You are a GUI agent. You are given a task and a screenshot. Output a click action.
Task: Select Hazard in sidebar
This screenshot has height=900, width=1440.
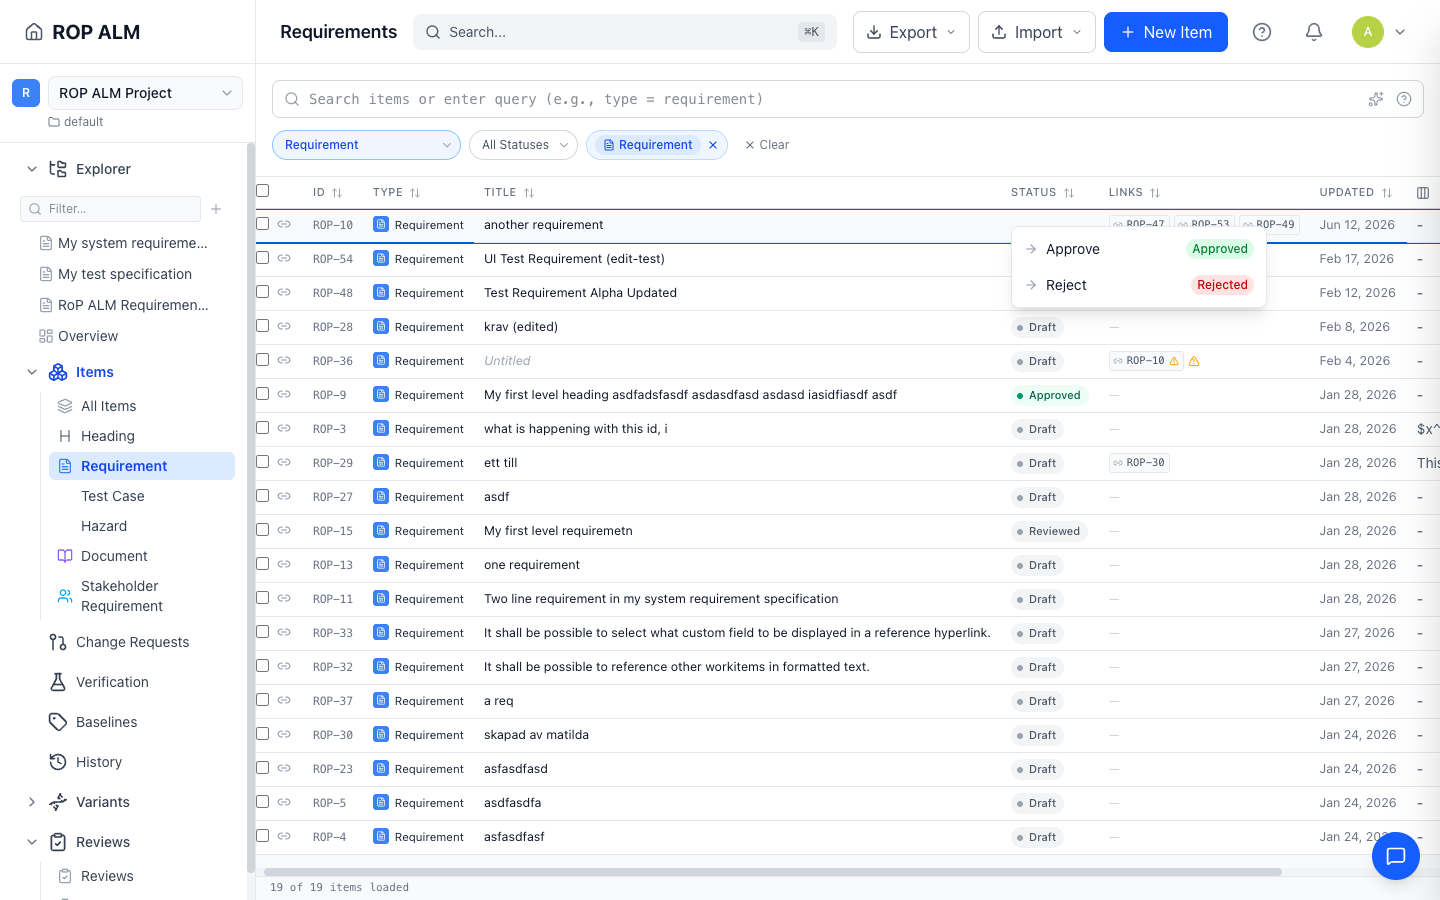104,526
